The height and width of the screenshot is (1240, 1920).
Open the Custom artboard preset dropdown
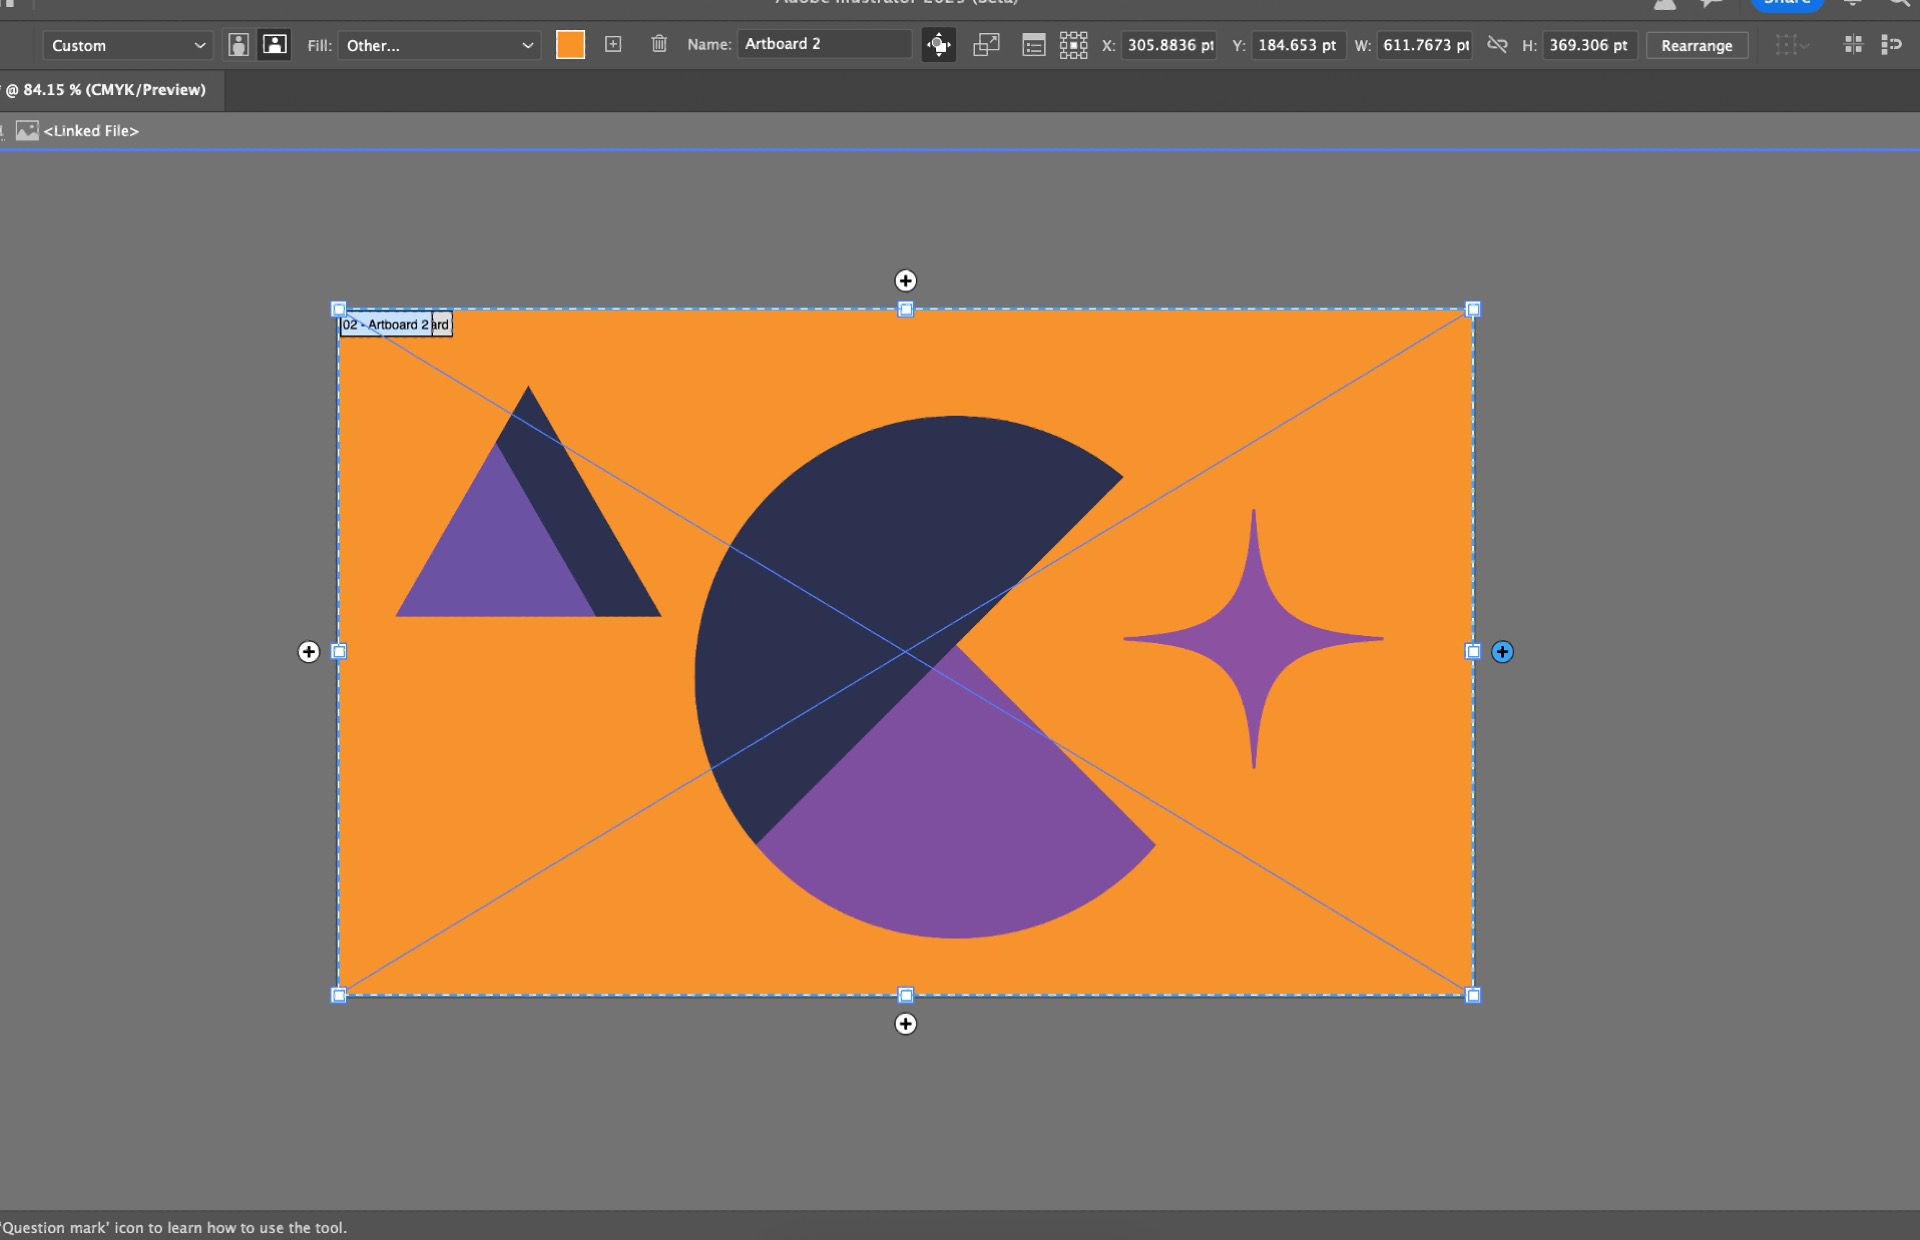click(x=128, y=45)
